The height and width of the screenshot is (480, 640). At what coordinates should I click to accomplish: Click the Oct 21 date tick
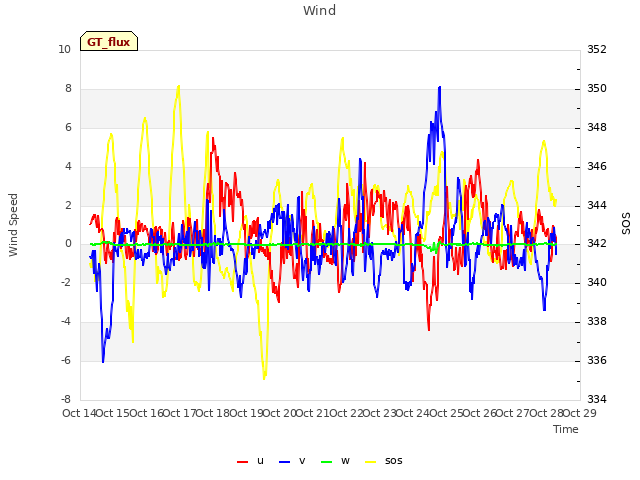click(312, 413)
